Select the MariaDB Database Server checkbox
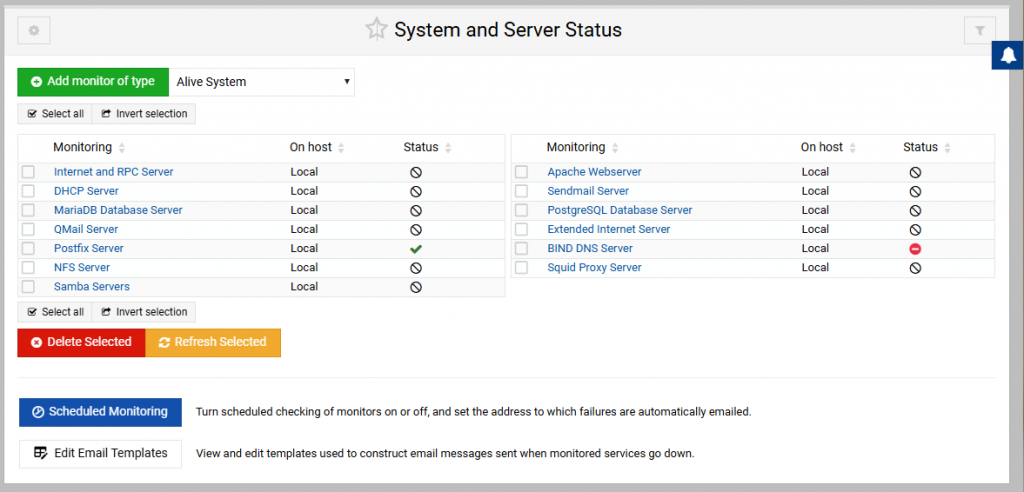 point(28,210)
